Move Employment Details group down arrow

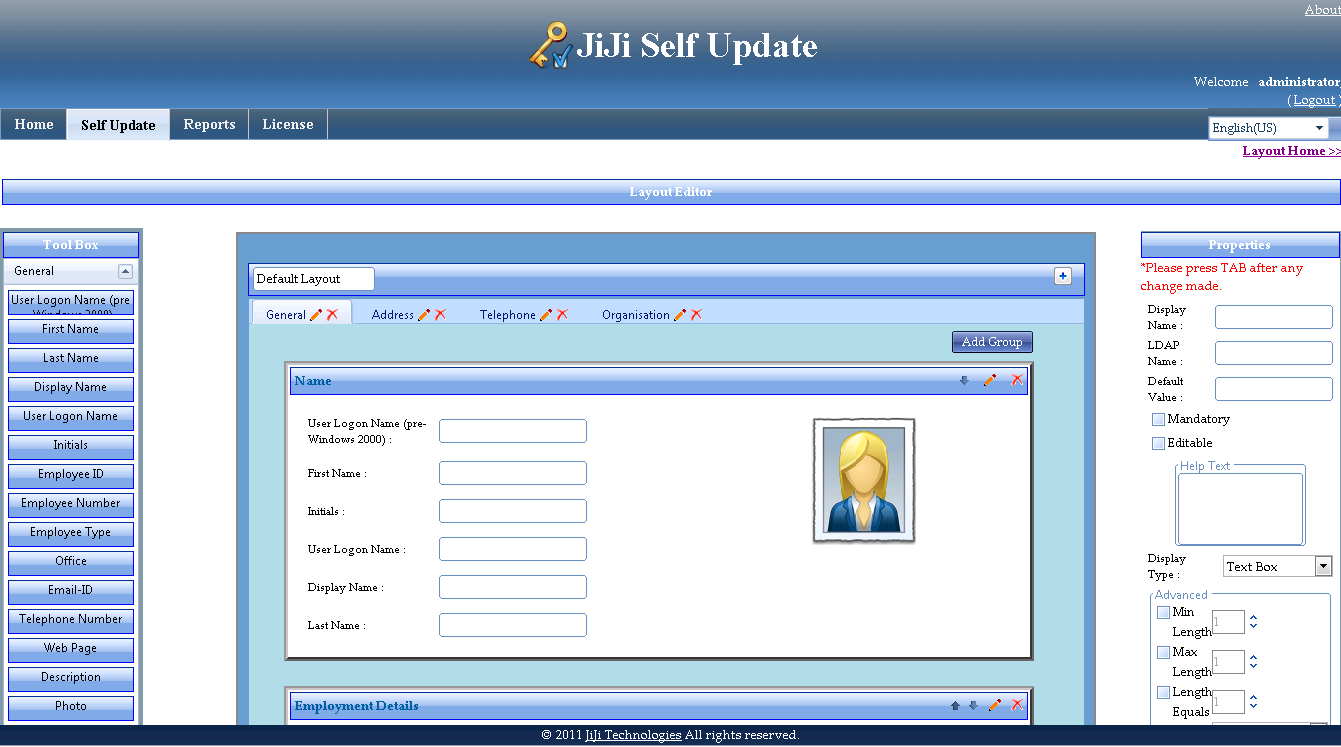coord(973,705)
